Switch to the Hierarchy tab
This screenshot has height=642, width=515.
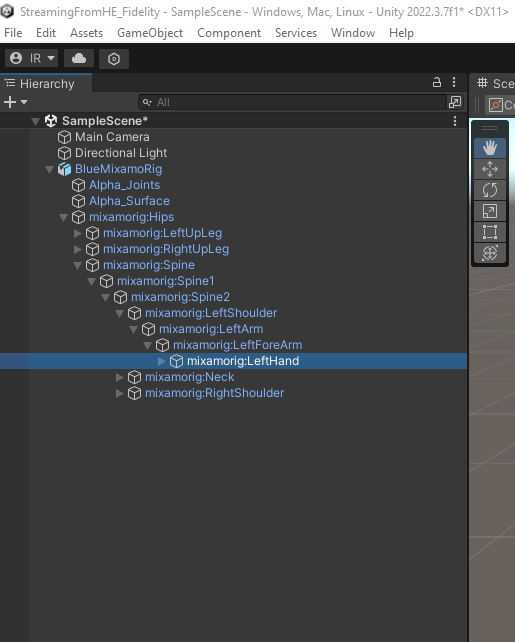pos(46,84)
